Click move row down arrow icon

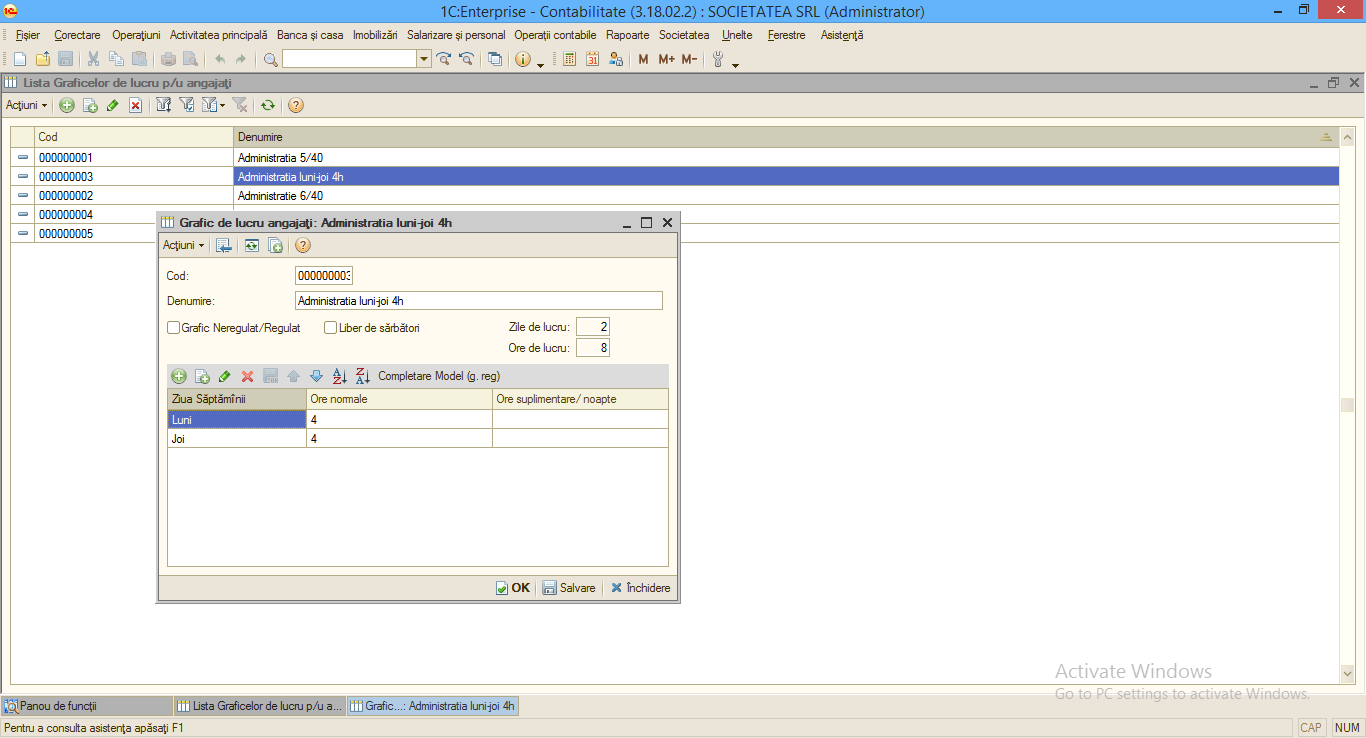(316, 376)
